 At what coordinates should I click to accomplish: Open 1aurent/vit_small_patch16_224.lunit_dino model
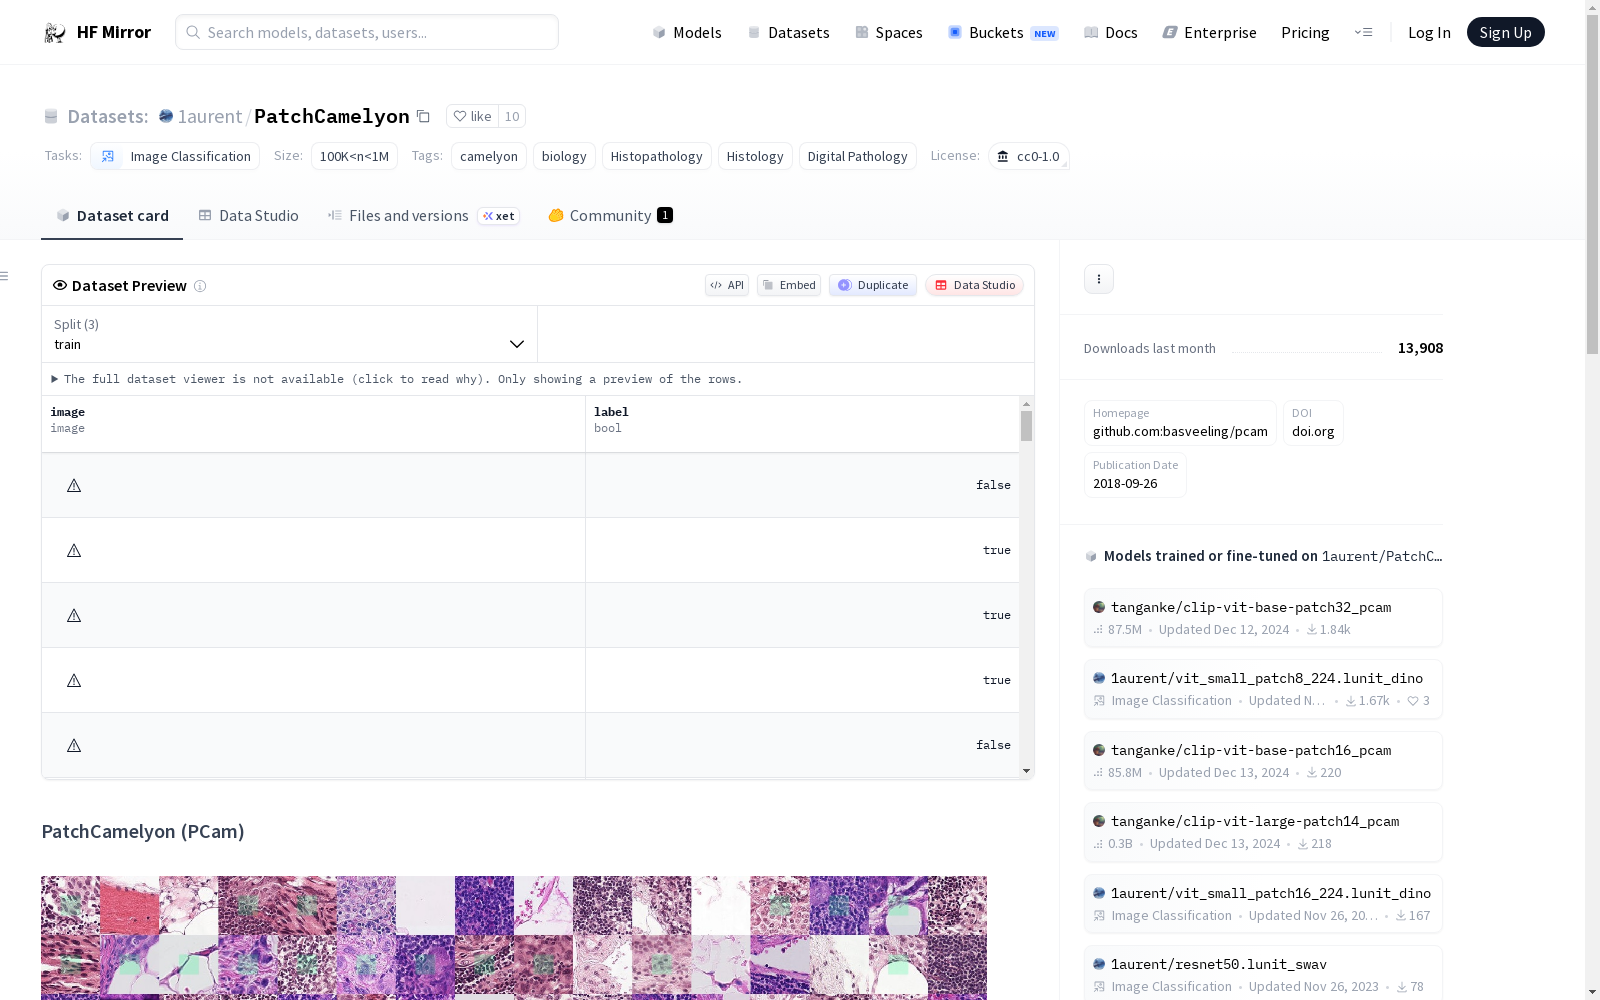[x=1263, y=904]
